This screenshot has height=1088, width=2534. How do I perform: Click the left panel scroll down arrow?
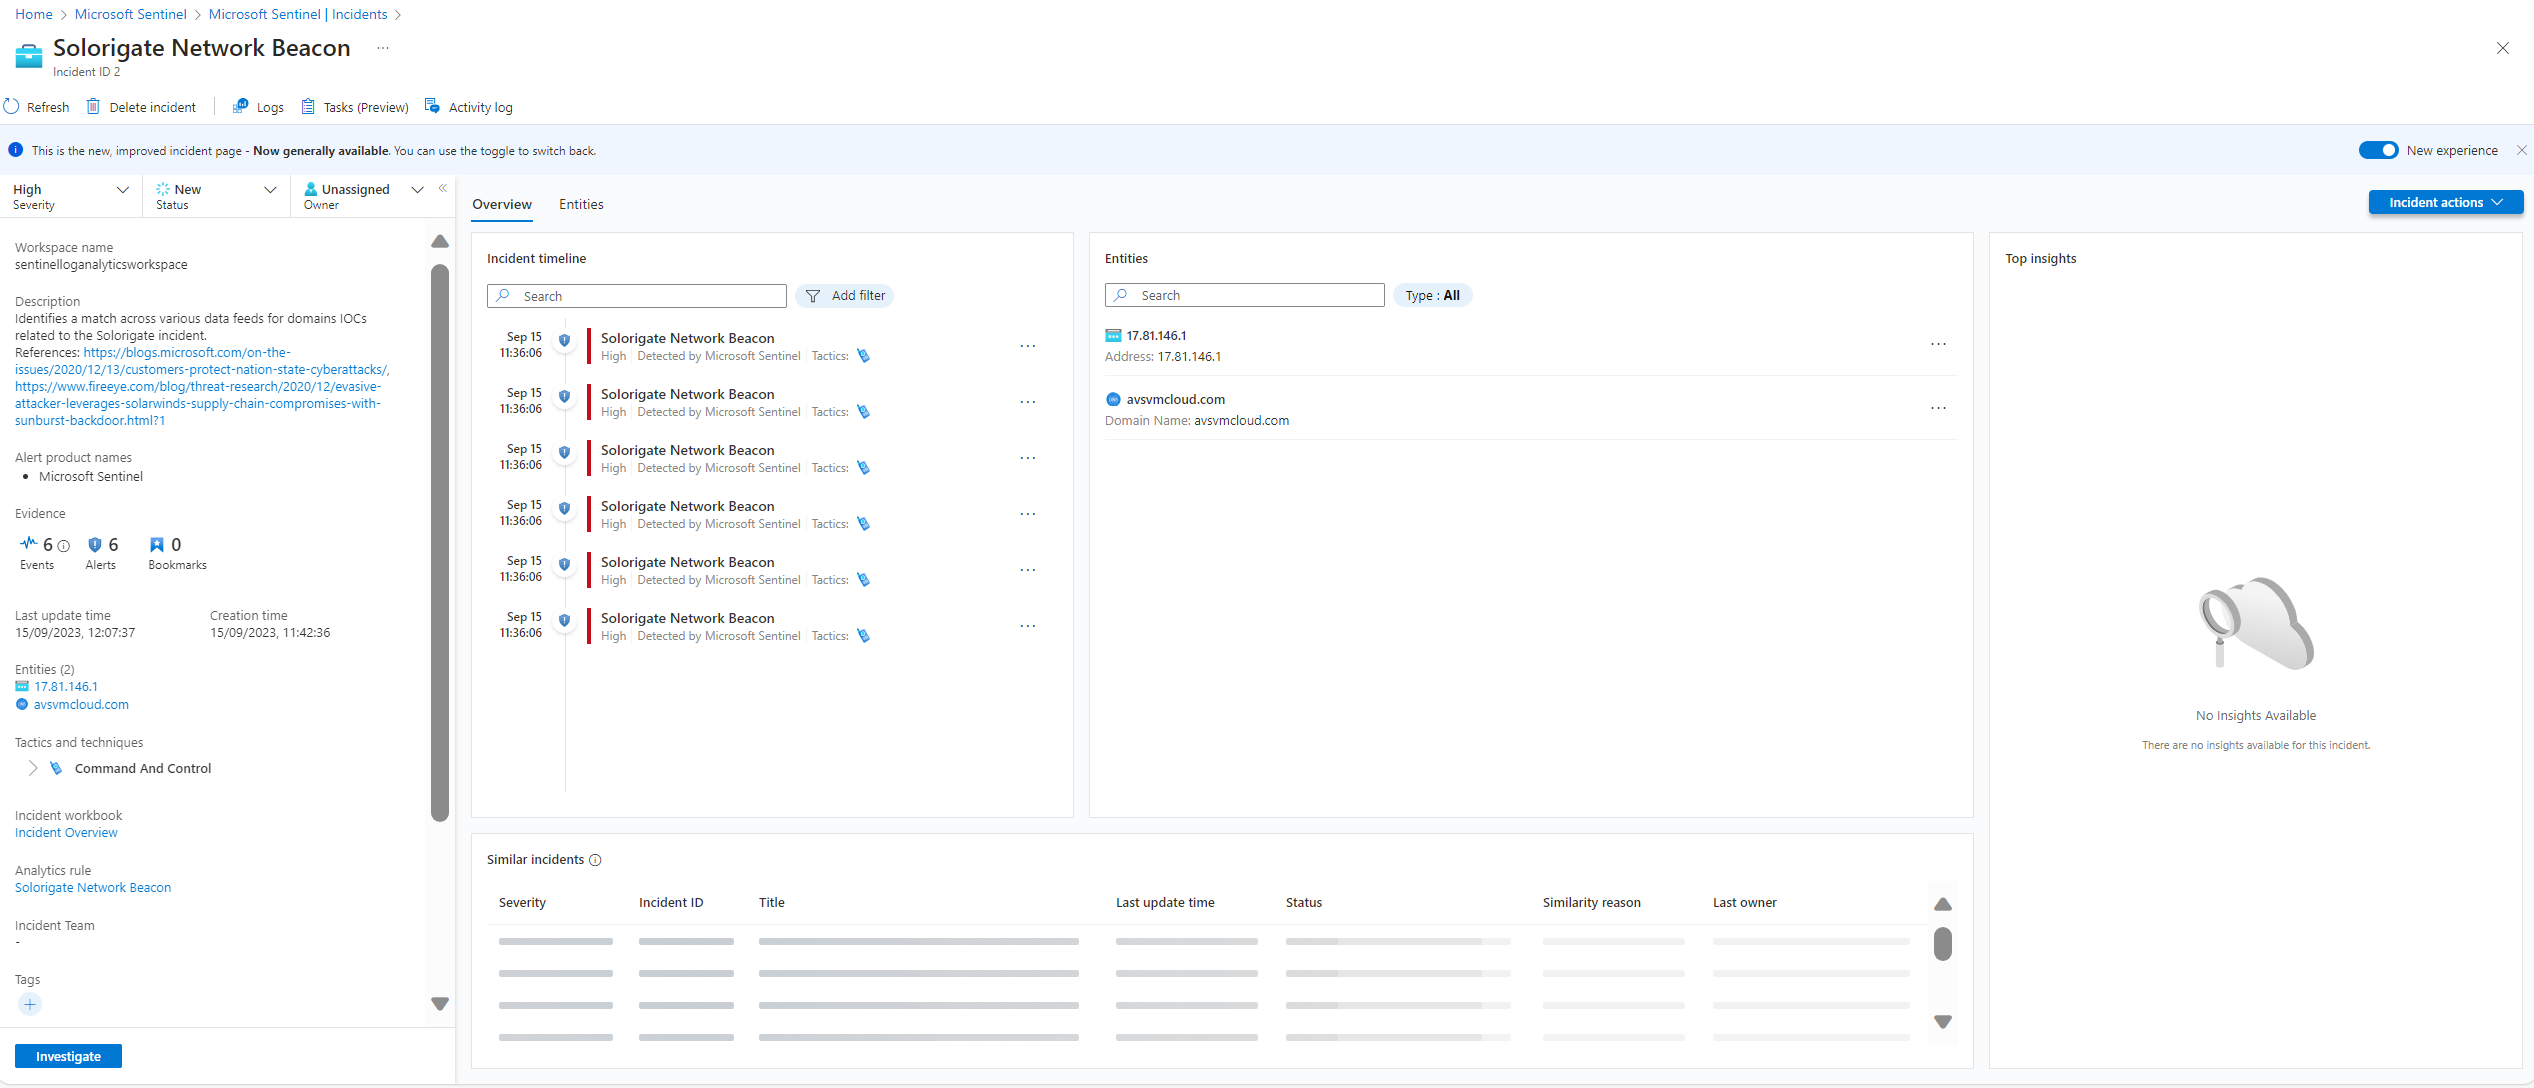coord(439,1004)
